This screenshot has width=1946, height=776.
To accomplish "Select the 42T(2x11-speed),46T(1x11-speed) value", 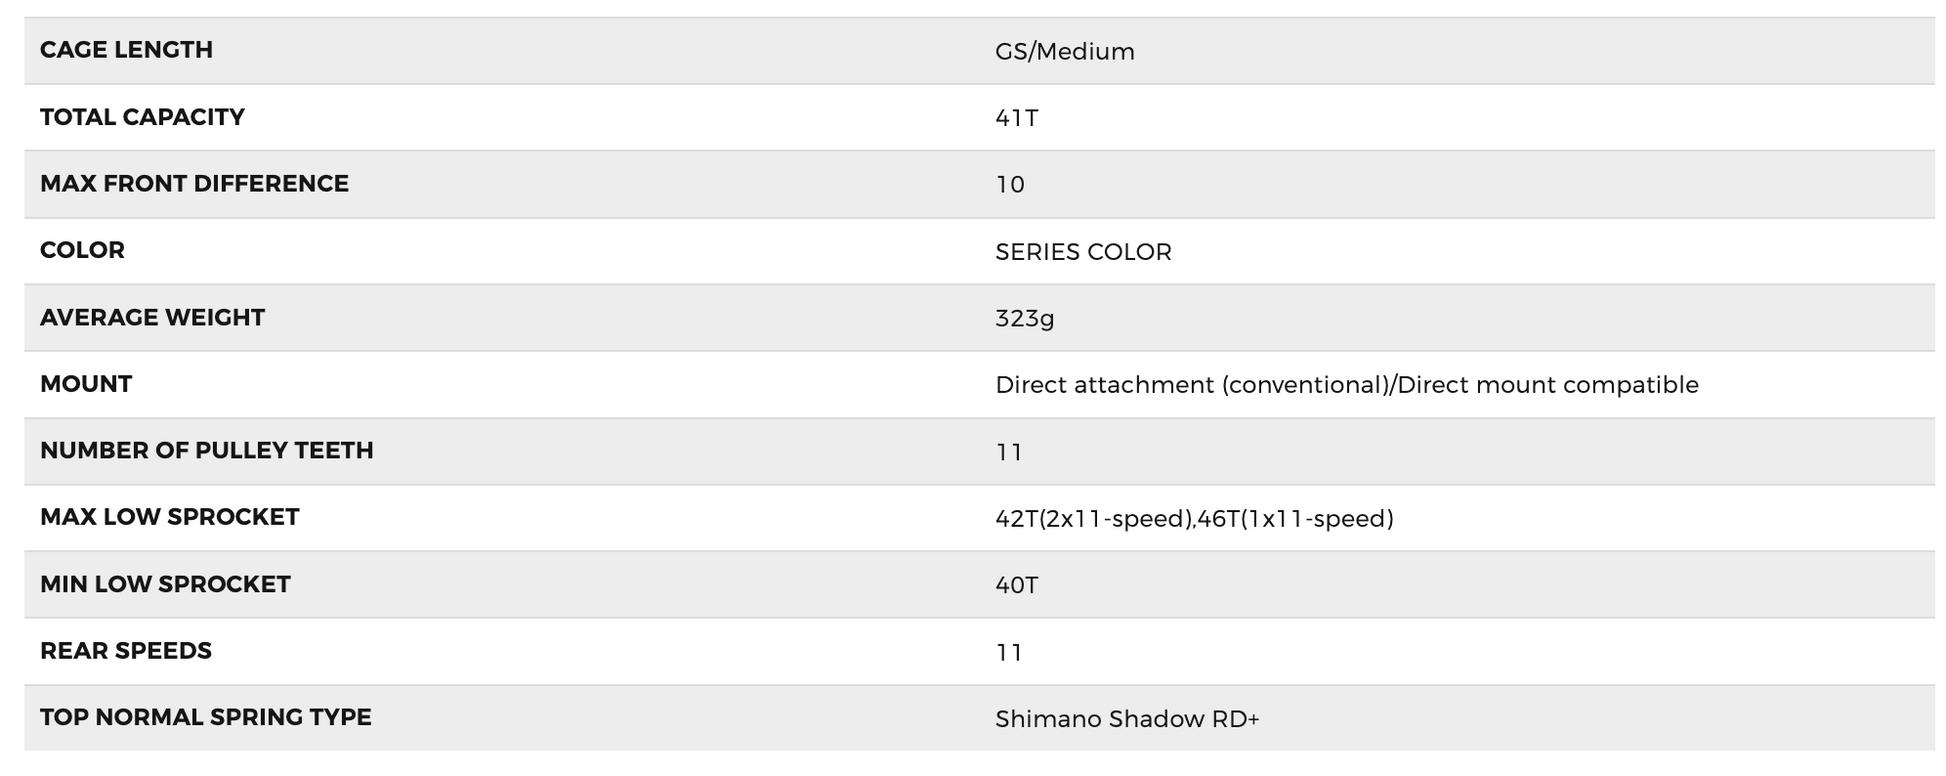I will [1194, 519].
